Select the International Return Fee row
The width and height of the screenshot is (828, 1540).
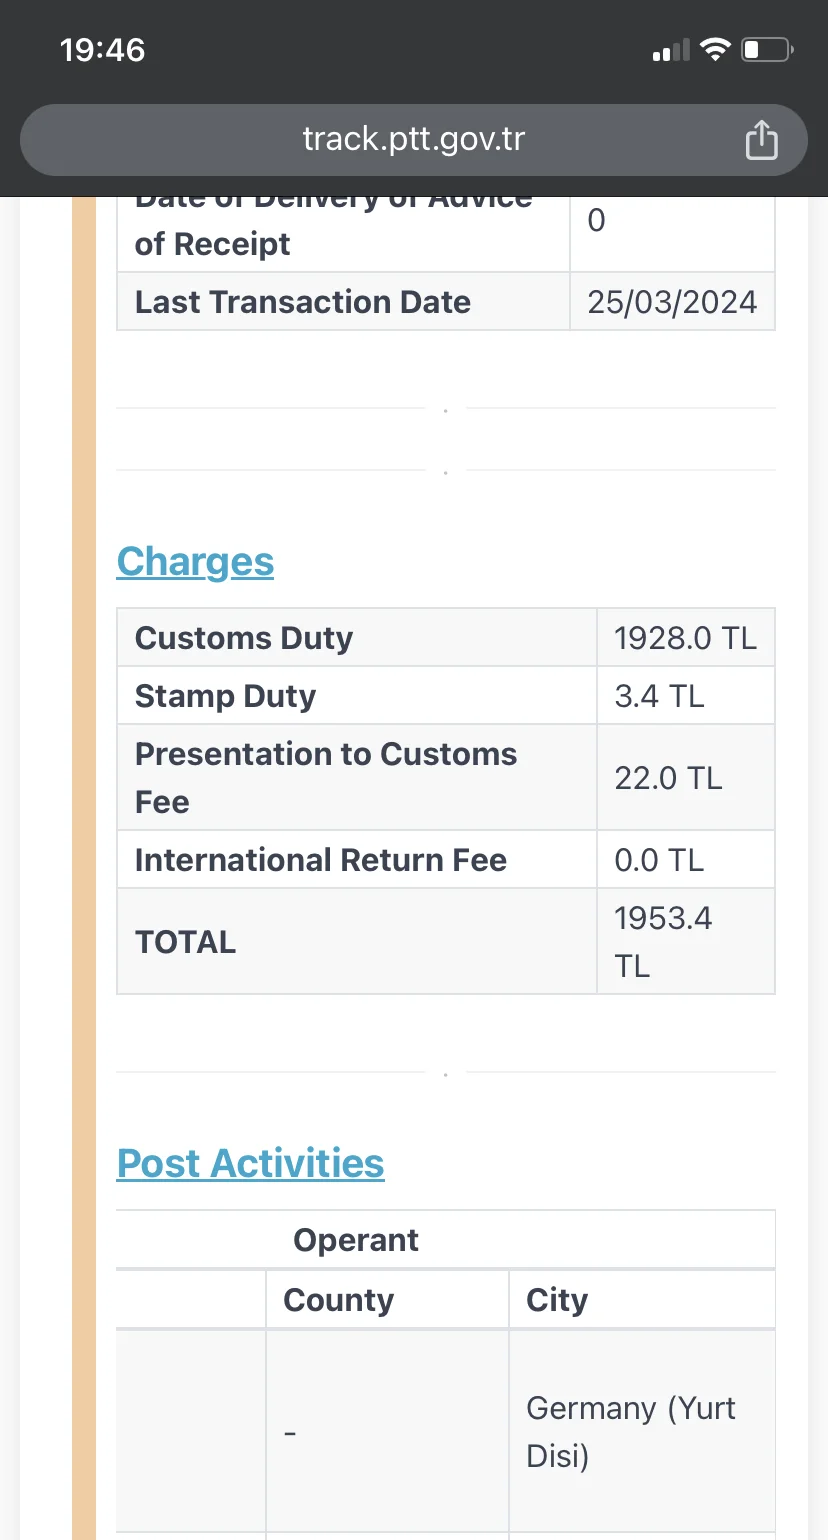(x=320, y=860)
